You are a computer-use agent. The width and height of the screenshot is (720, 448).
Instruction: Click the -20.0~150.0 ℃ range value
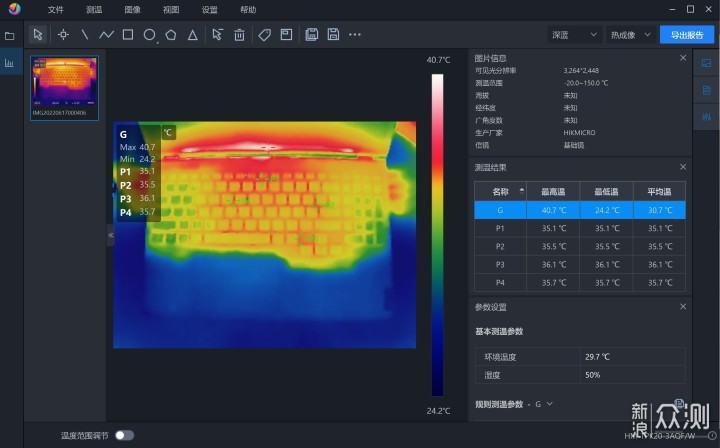coord(586,83)
